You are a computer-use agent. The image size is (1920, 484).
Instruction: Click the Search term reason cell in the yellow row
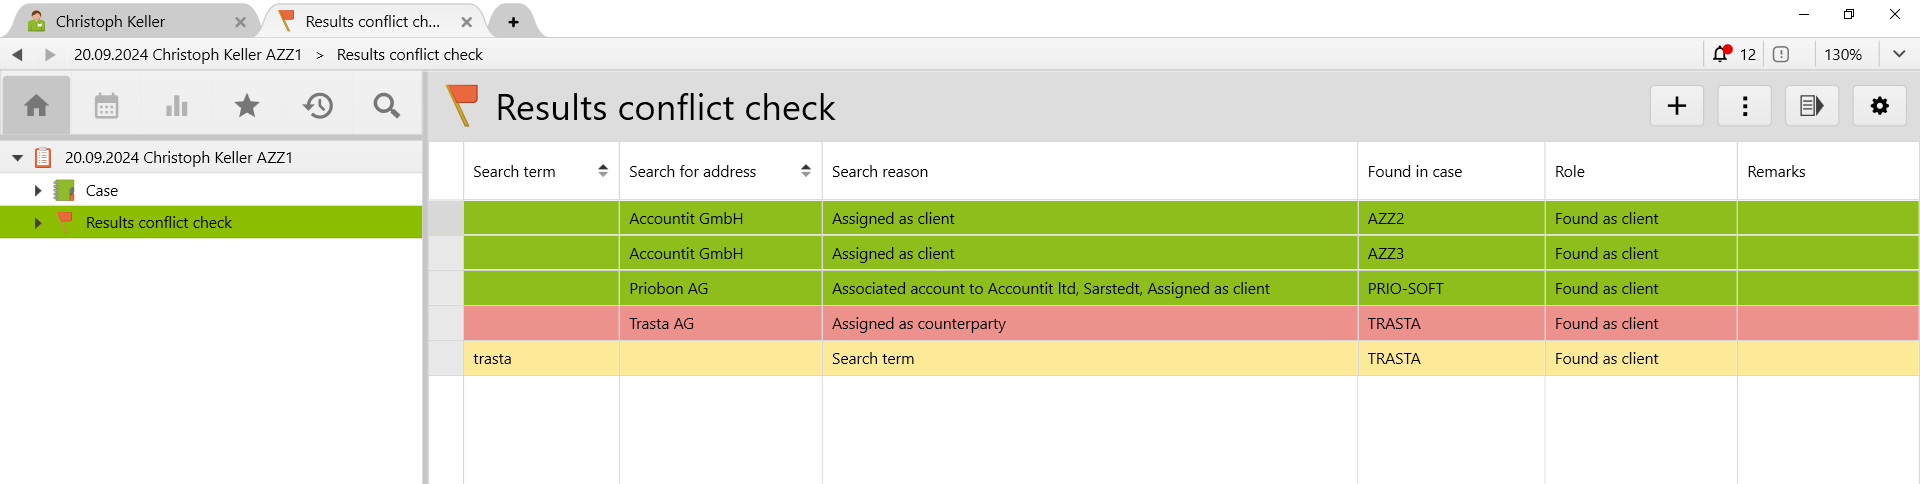[1089, 358]
